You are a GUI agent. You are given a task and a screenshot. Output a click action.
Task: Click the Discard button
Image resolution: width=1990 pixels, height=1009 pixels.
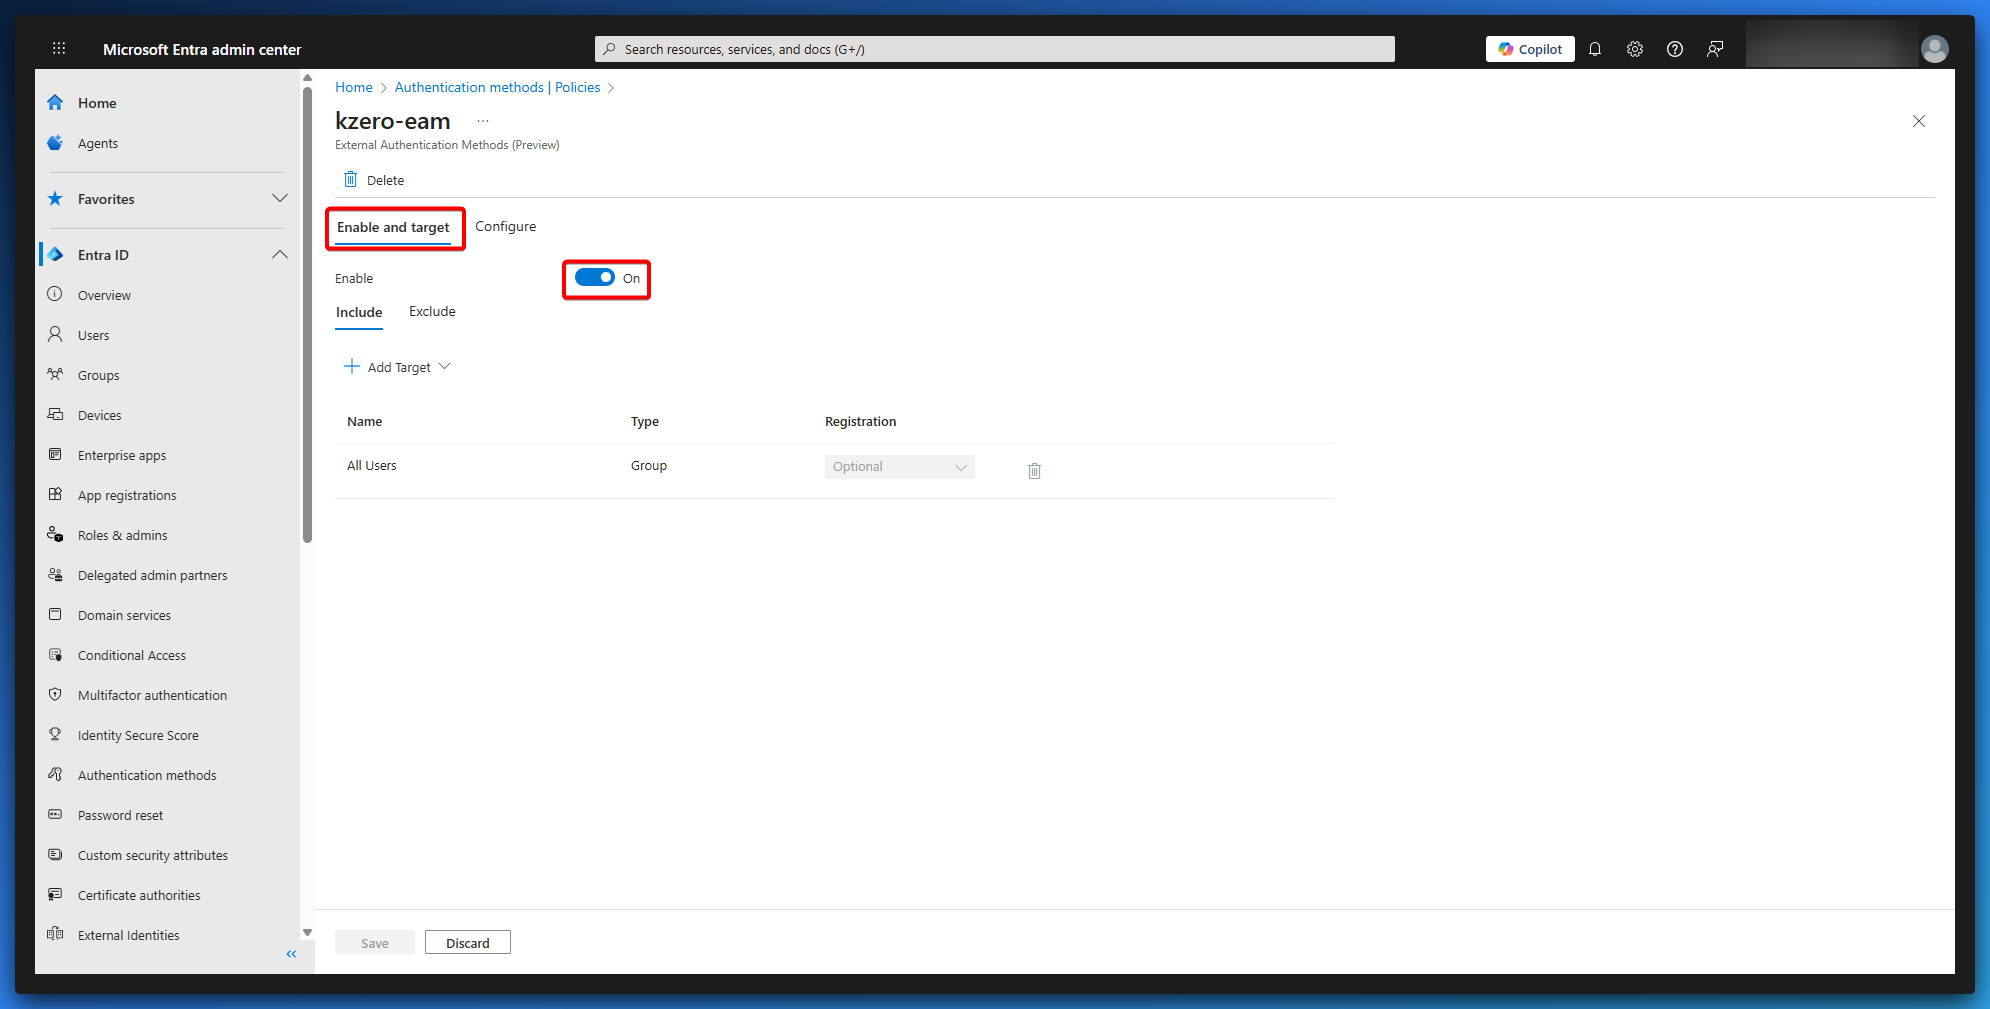click(x=468, y=943)
